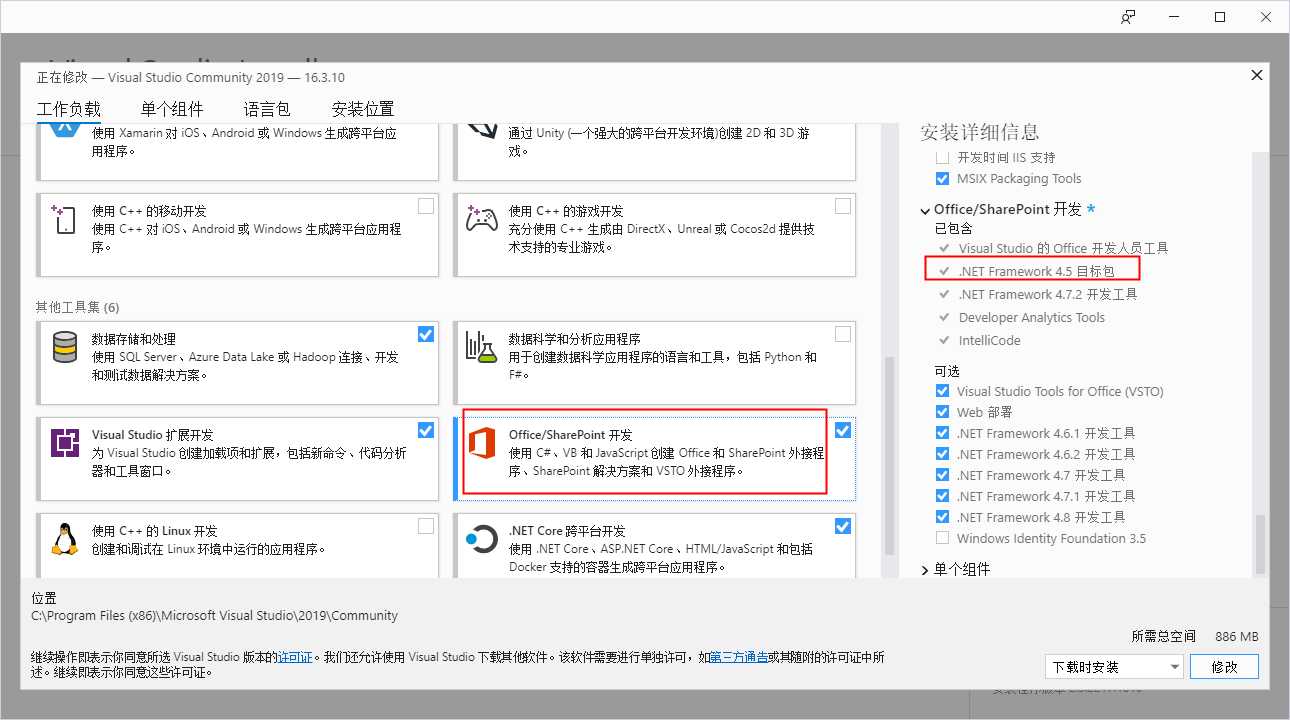Click the Linux penguin icon
The image size is (1290, 720).
pos(65,539)
